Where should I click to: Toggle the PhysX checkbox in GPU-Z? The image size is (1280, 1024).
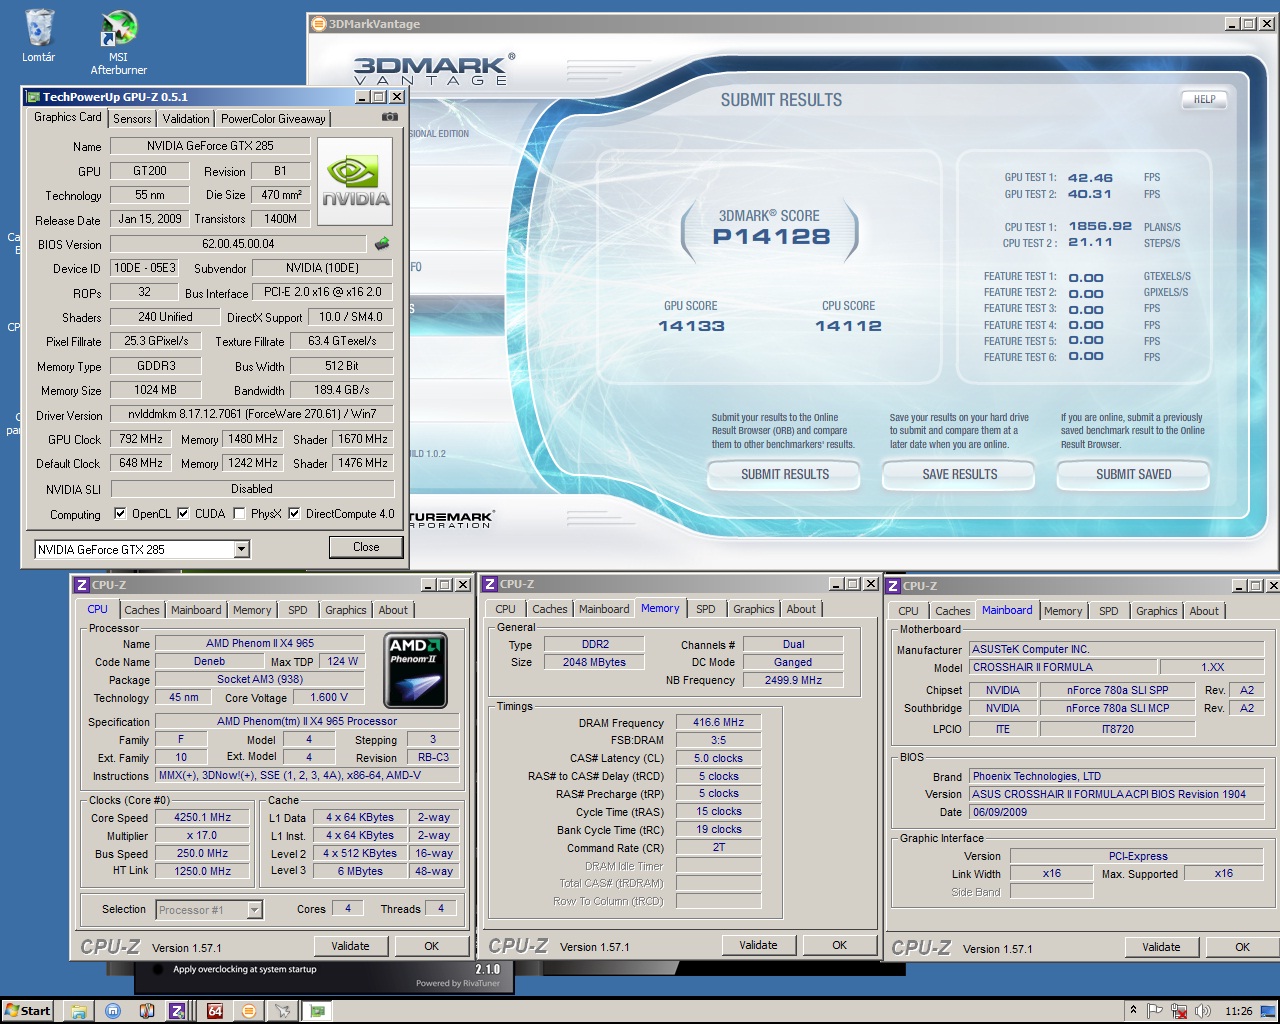click(x=239, y=513)
